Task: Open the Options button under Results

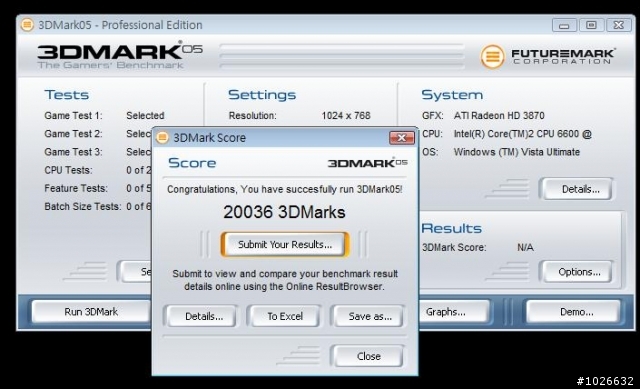Action: [x=577, y=272]
